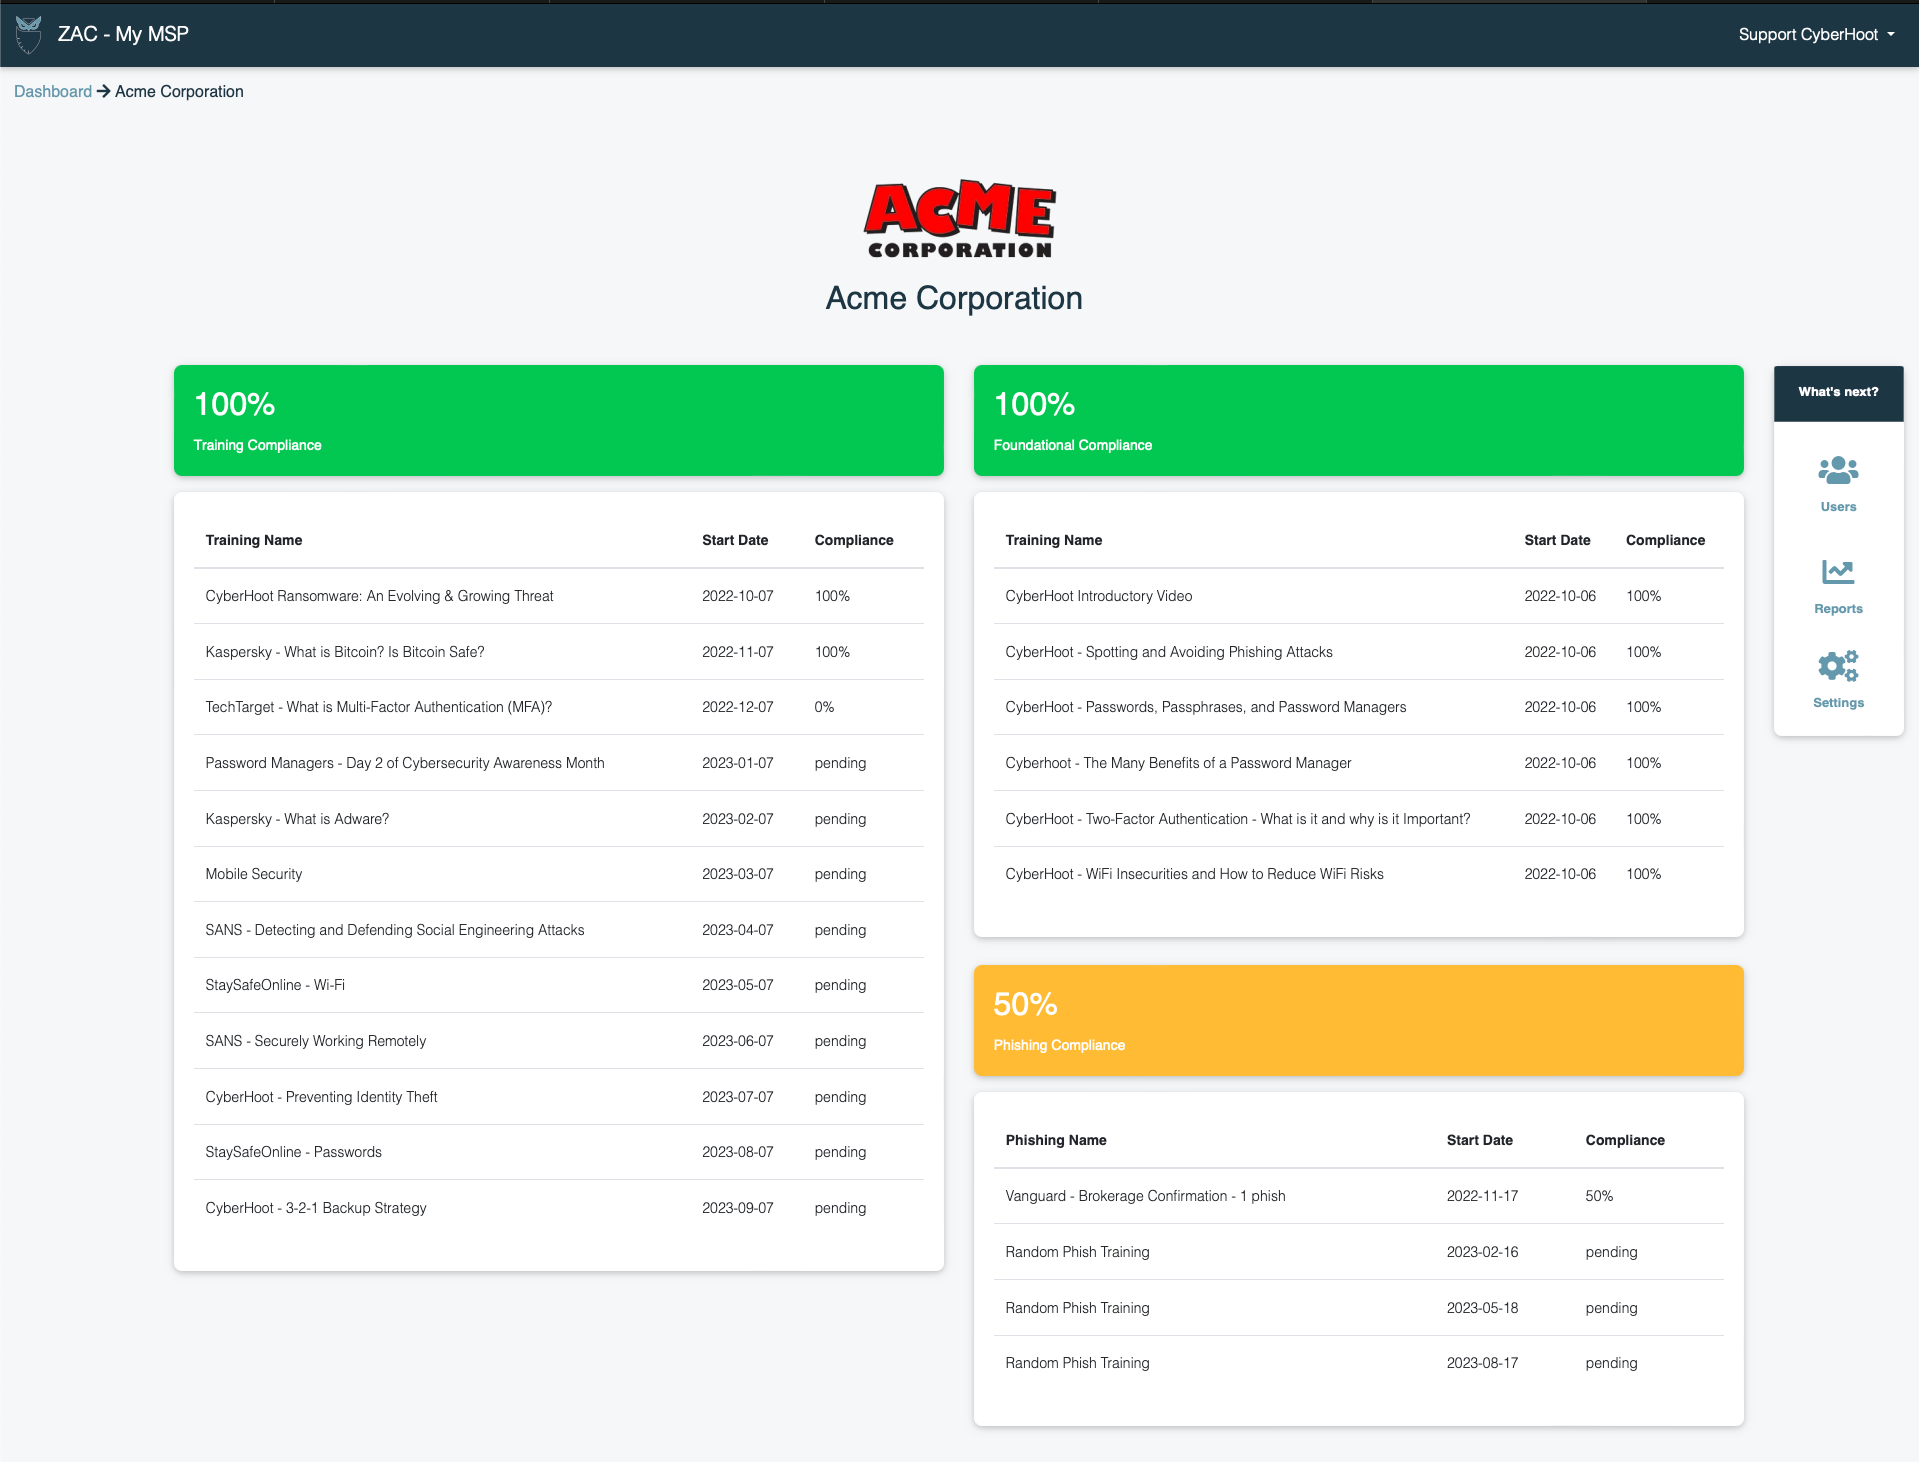Select StaySafeOnline - Wi-Fi training row
1919x1462 pixels.
[558, 985]
